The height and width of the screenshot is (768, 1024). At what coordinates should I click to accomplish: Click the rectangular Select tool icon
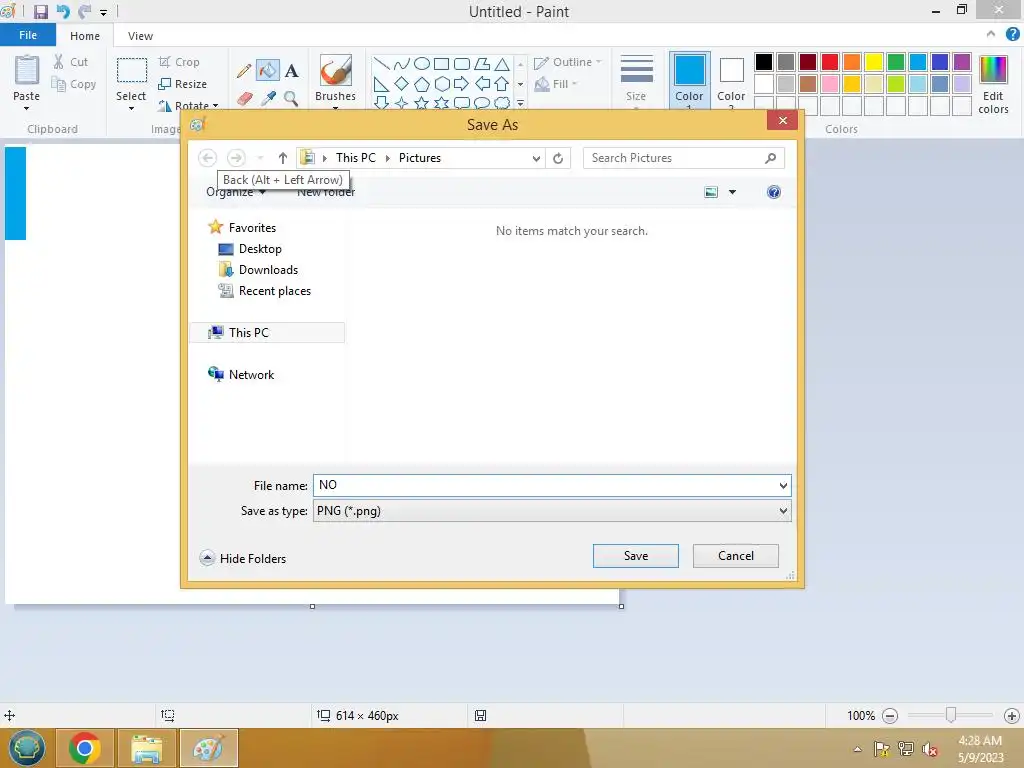(x=131, y=71)
